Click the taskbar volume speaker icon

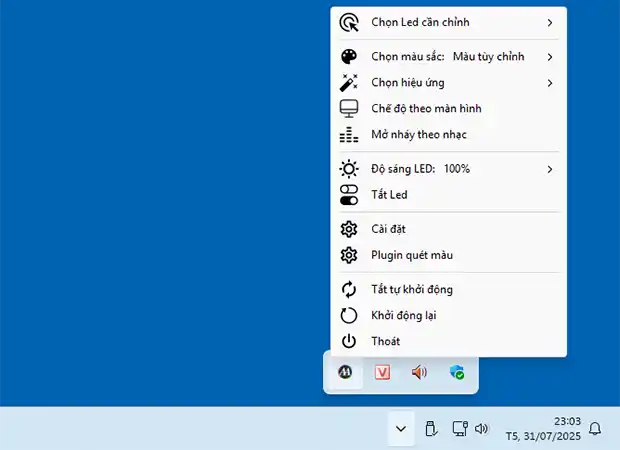click(482, 429)
